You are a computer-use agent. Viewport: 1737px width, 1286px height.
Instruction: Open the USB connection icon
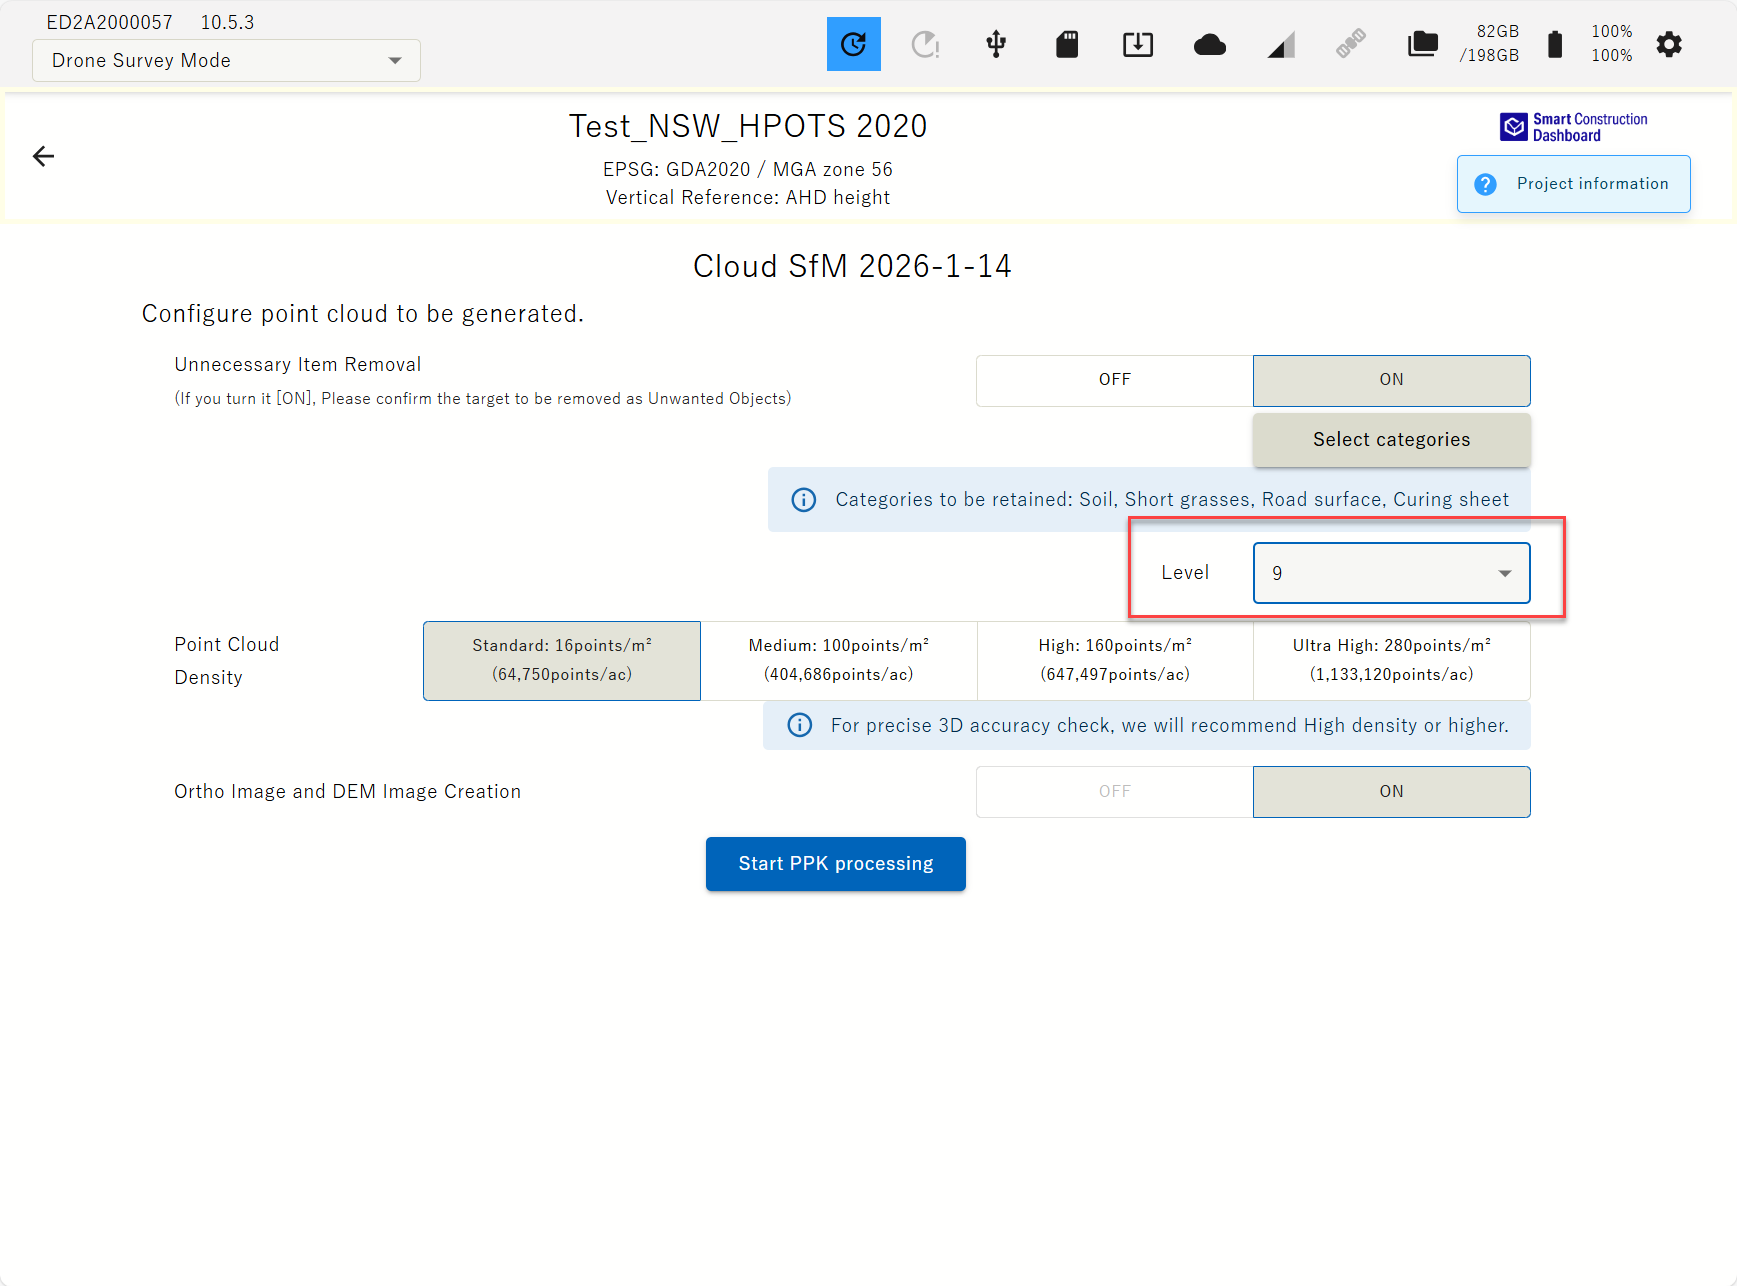[x=996, y=44]
